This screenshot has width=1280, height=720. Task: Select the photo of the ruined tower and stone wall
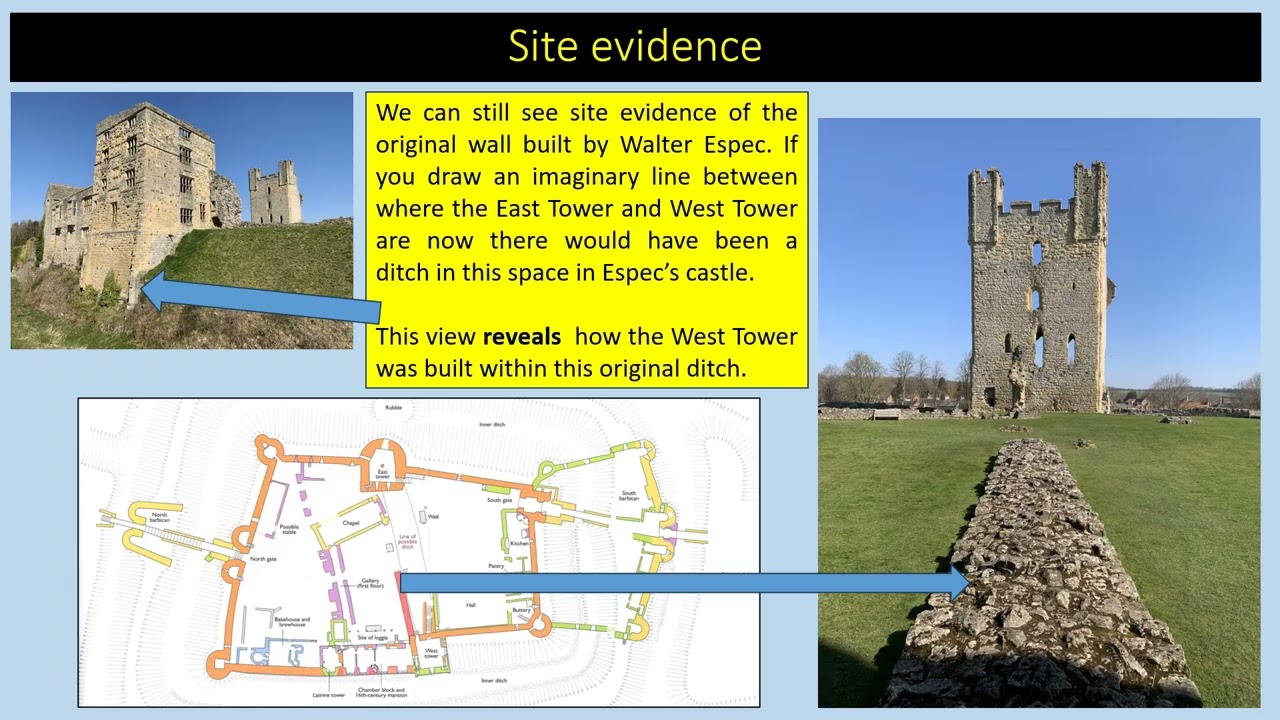point(1039,413)
